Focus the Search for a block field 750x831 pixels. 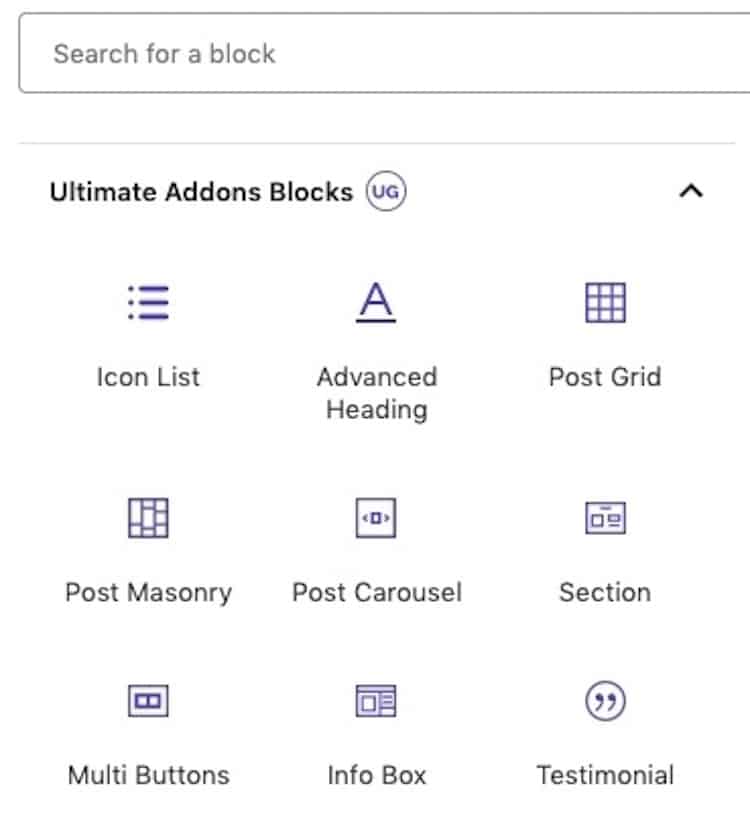click(x=384, y=54)
